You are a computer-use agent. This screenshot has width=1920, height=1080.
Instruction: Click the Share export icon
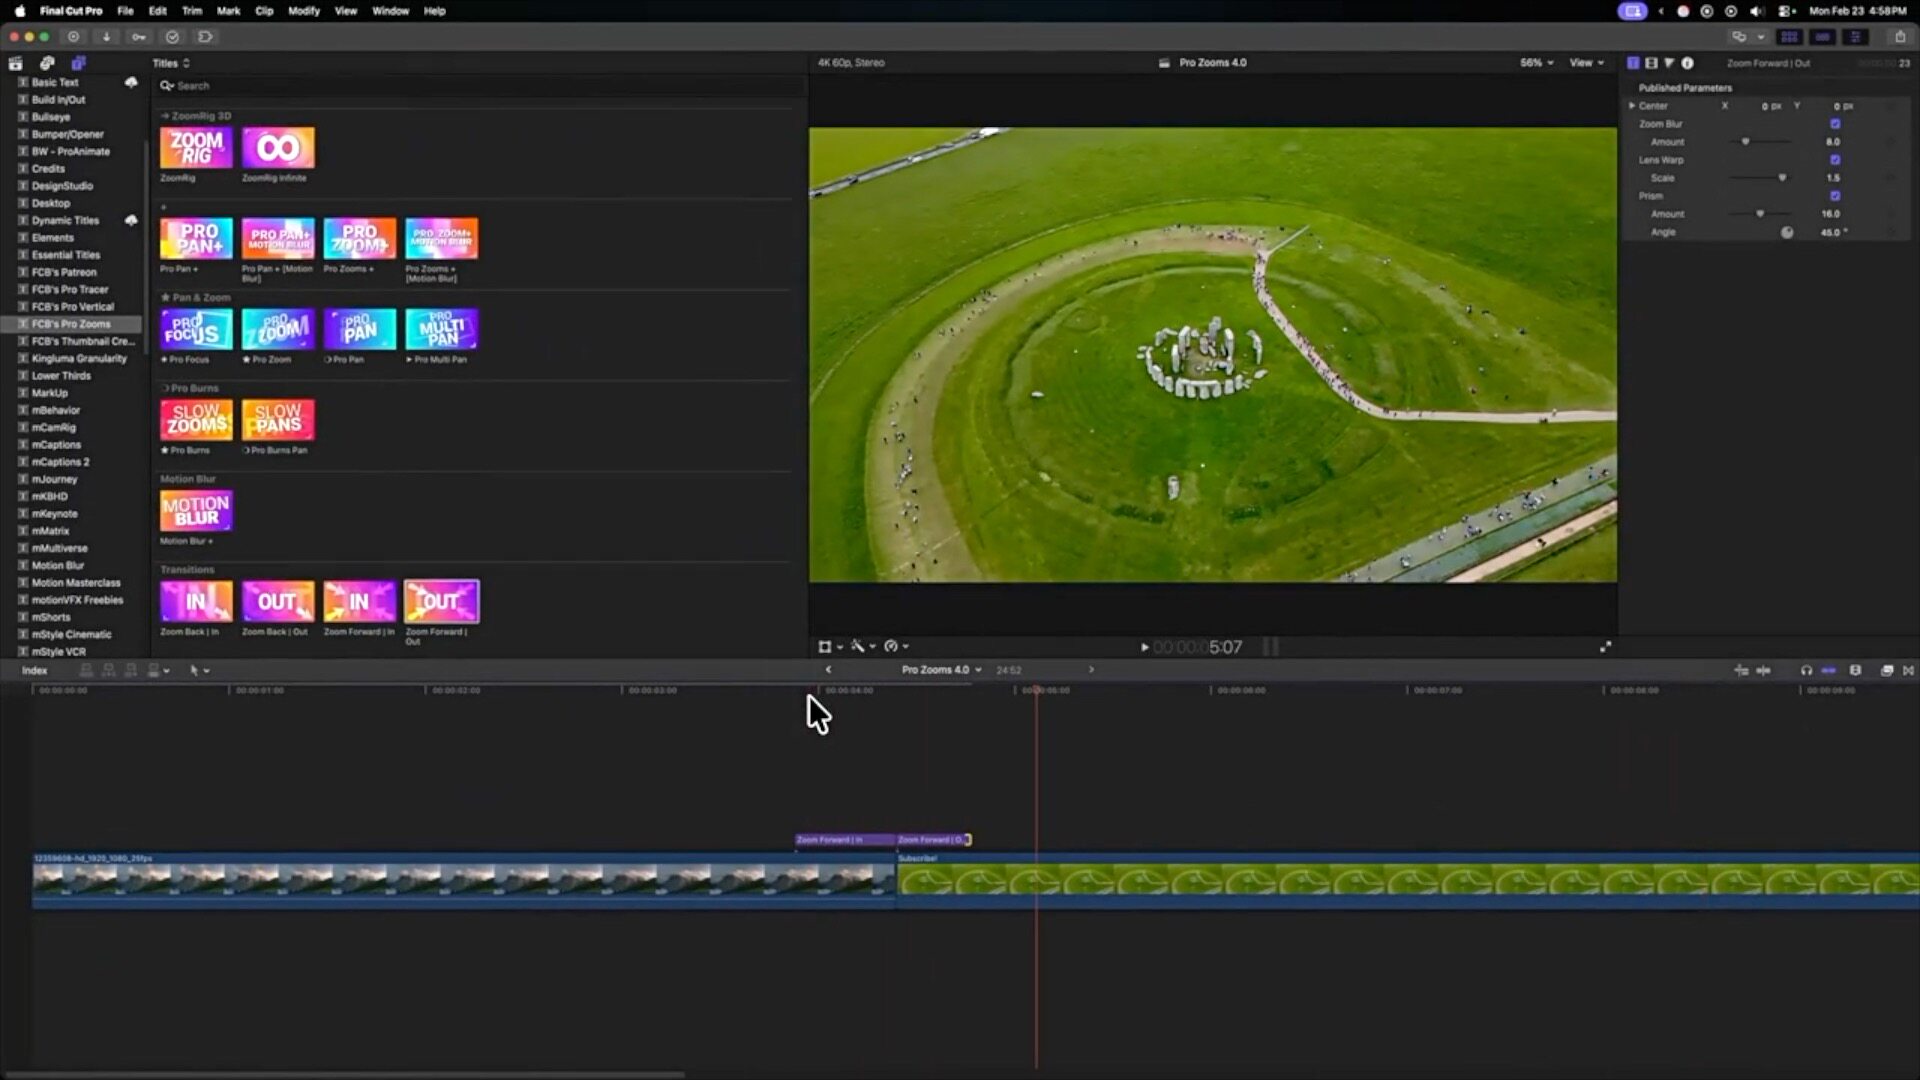coord(1900,37)
